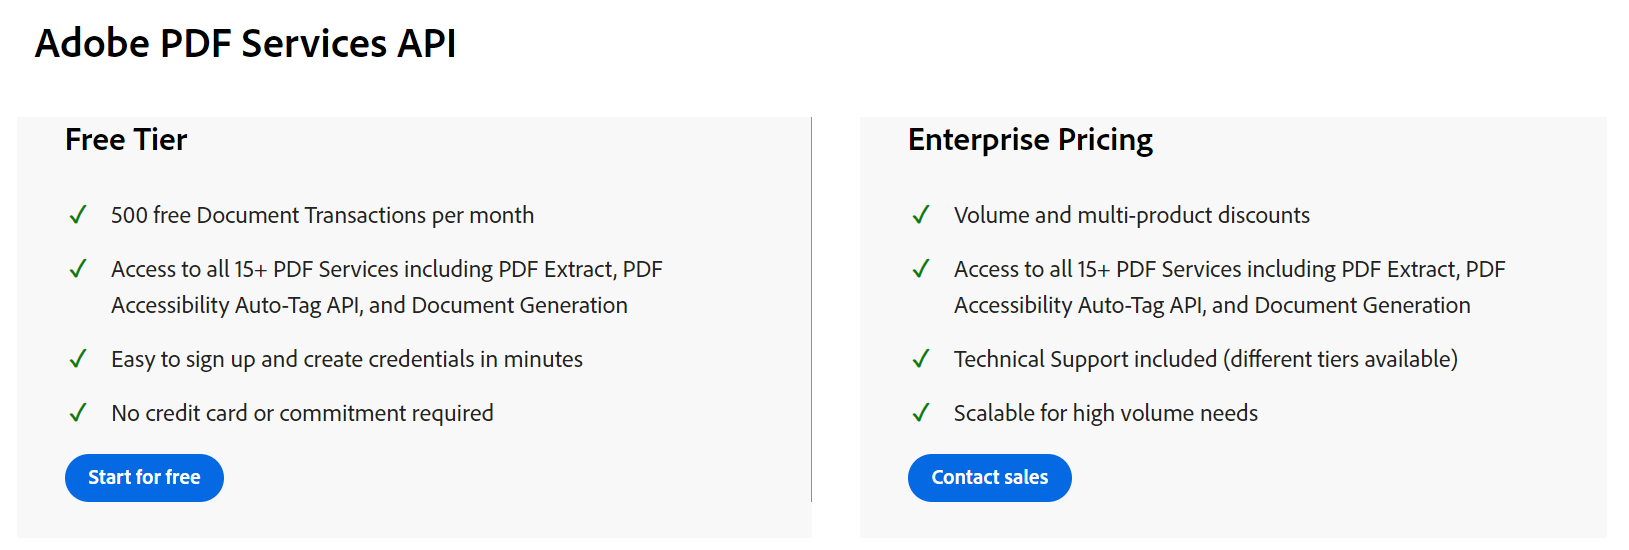The width and height of the screenshot is (1629, 550).
Task: Click checkmark next to No credit card required
Action: [78, 413]
